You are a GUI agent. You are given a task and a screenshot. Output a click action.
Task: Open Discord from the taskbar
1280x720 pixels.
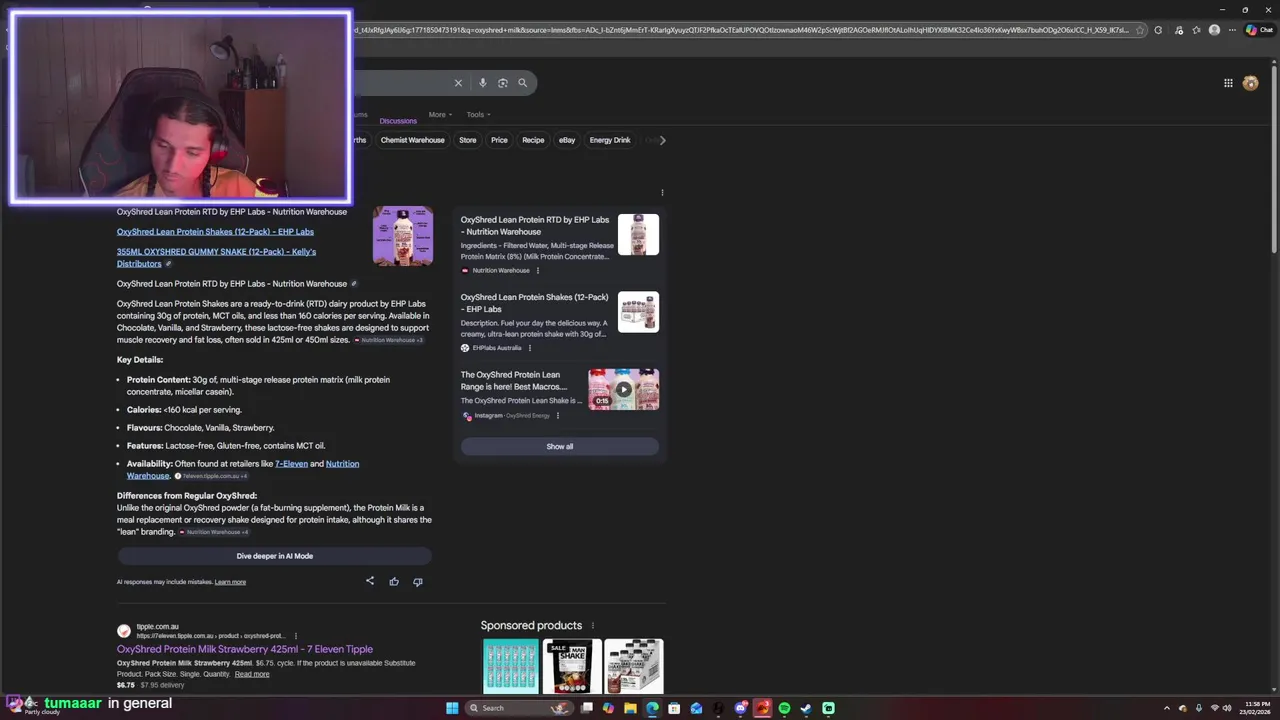click(x=740, y=708)
